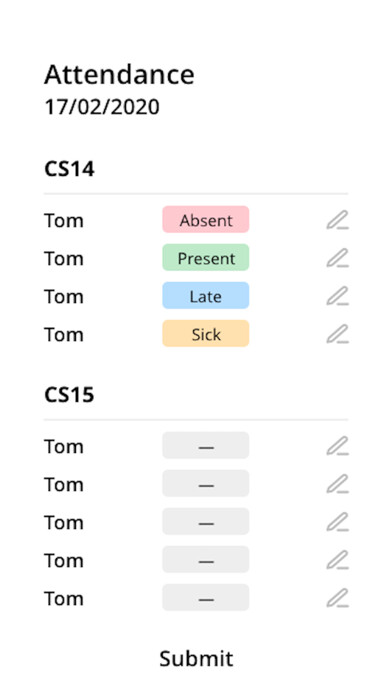Edit the third CS15 student's attendance with the pencil
The width and height of the screenshot is (392, 696).
pyautogui.click(x=338, y=522)
